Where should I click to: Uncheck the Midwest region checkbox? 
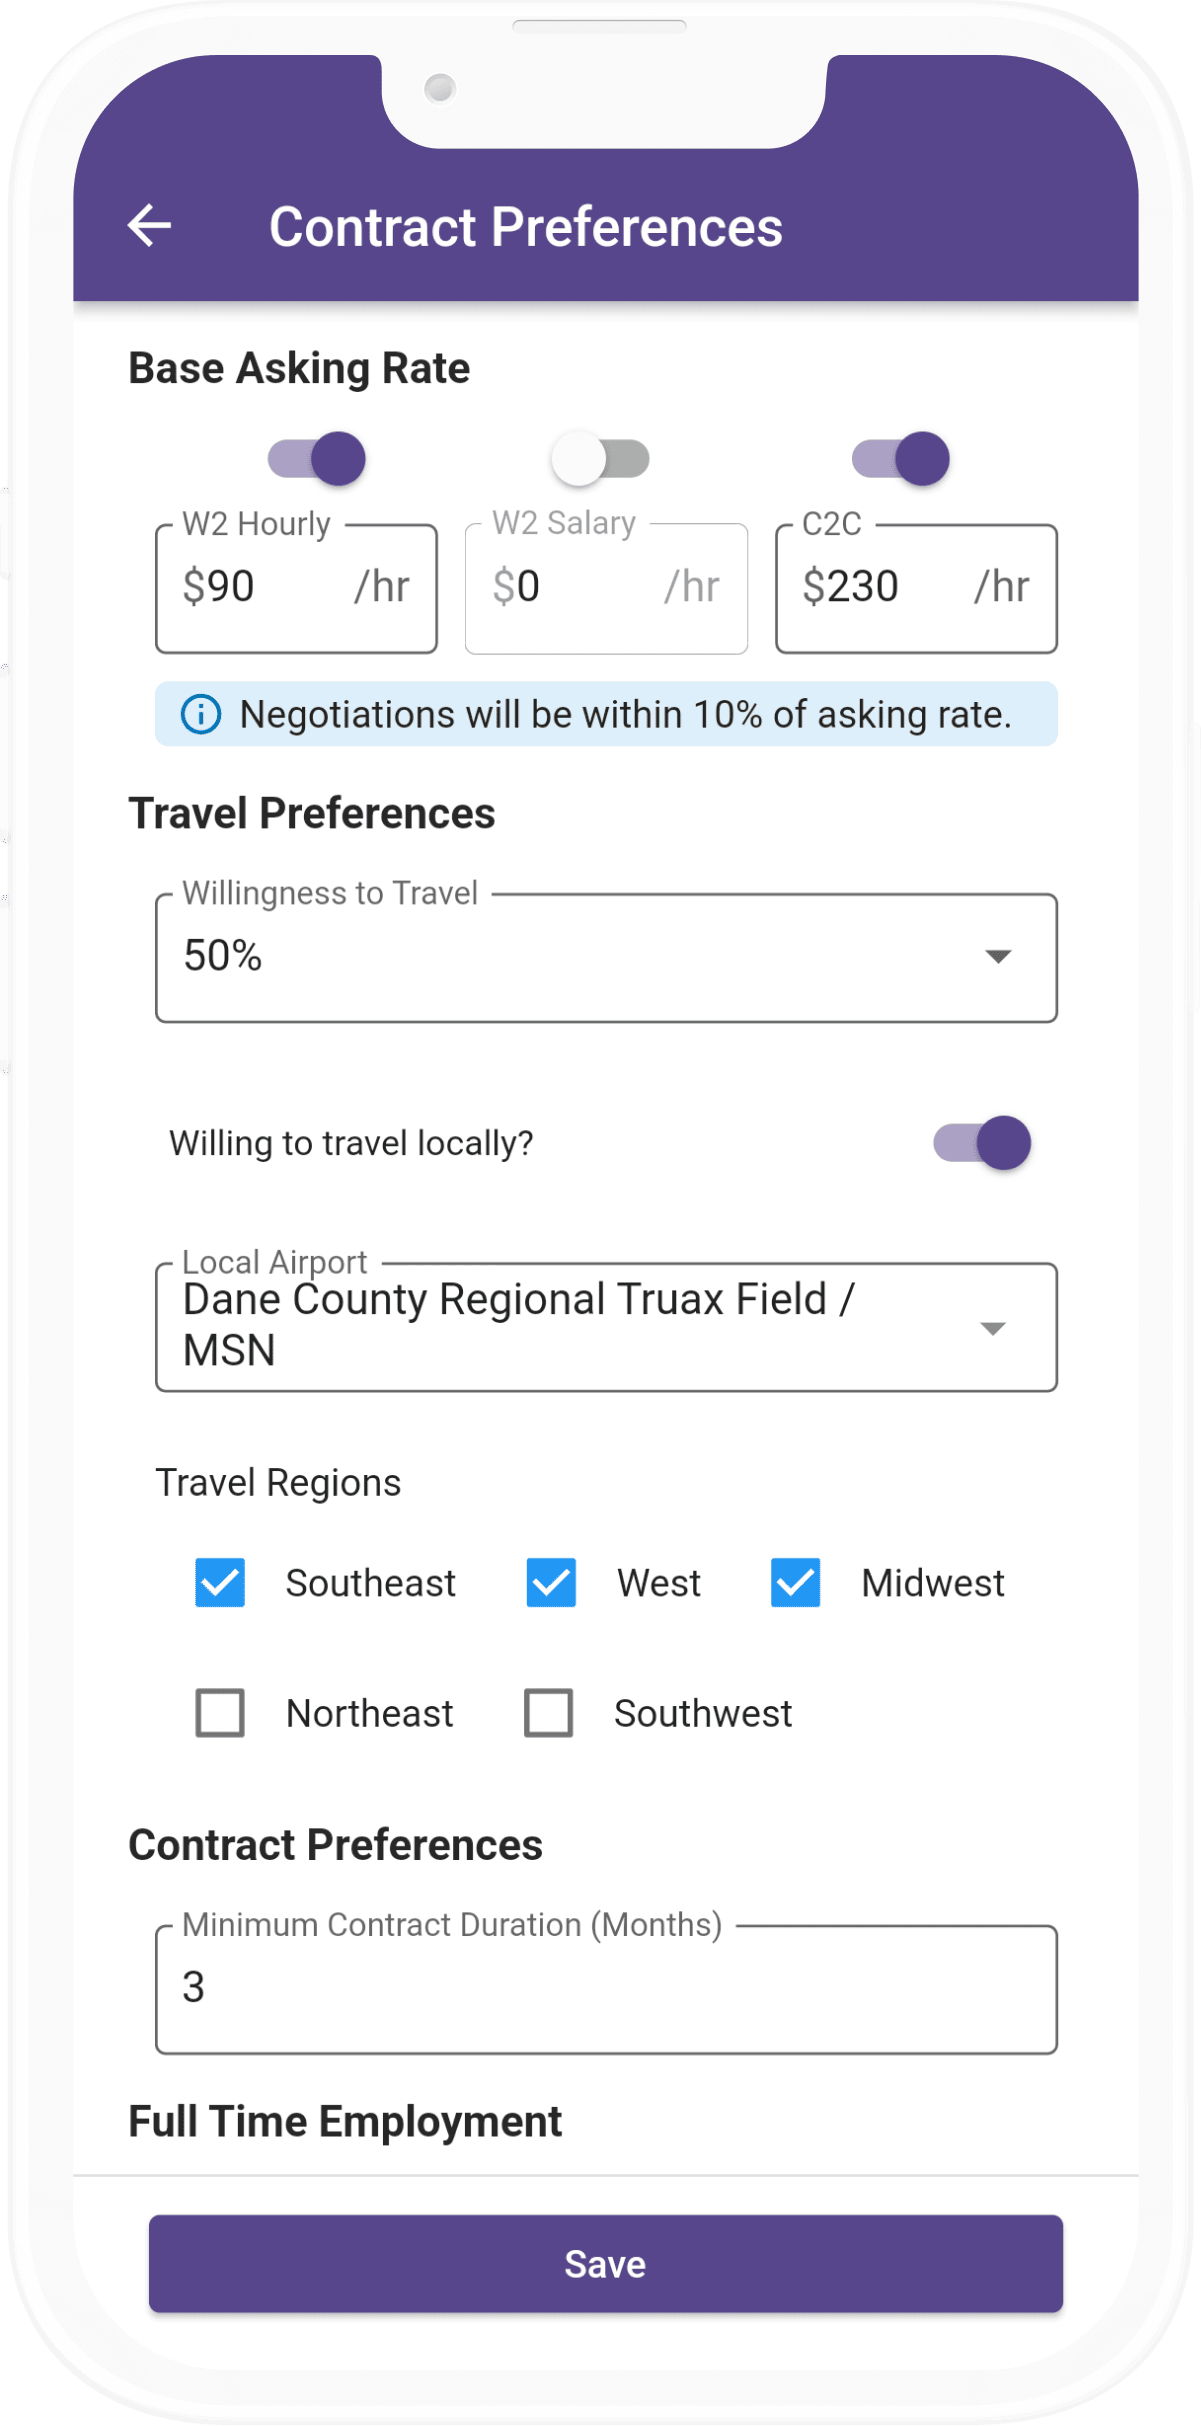click(x=796, y=1583)
